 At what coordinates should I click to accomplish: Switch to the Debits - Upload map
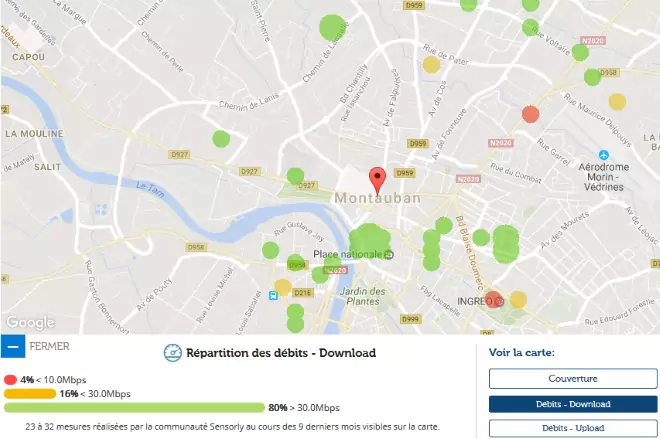pos(572,428)
